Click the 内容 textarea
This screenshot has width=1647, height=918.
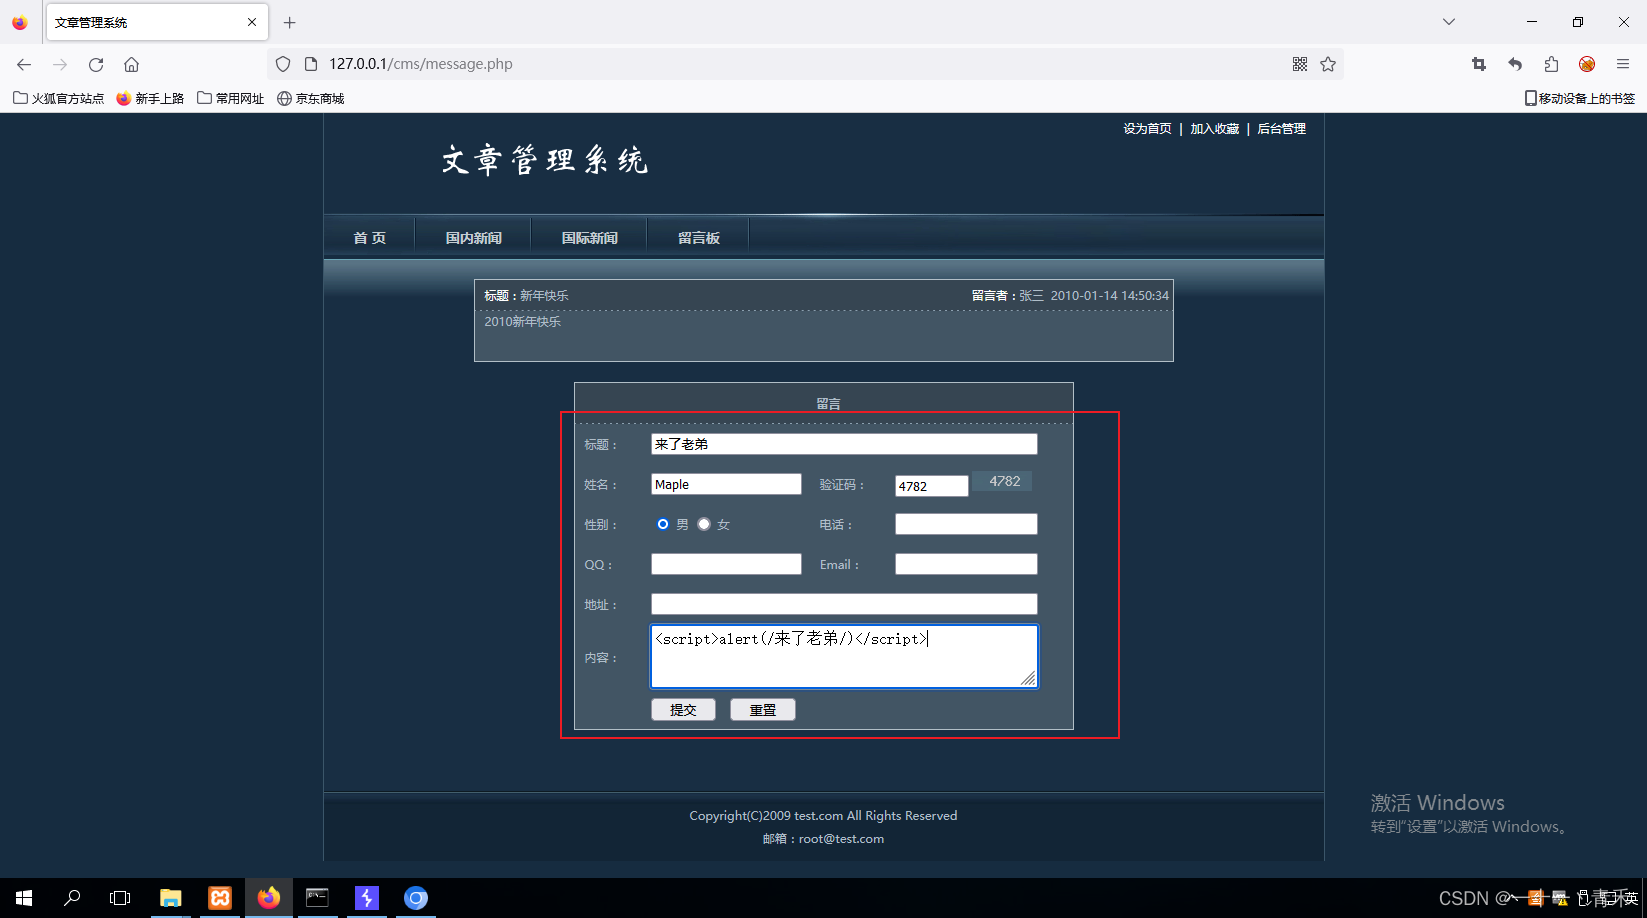pyautogui.click(x=844, y=656)
